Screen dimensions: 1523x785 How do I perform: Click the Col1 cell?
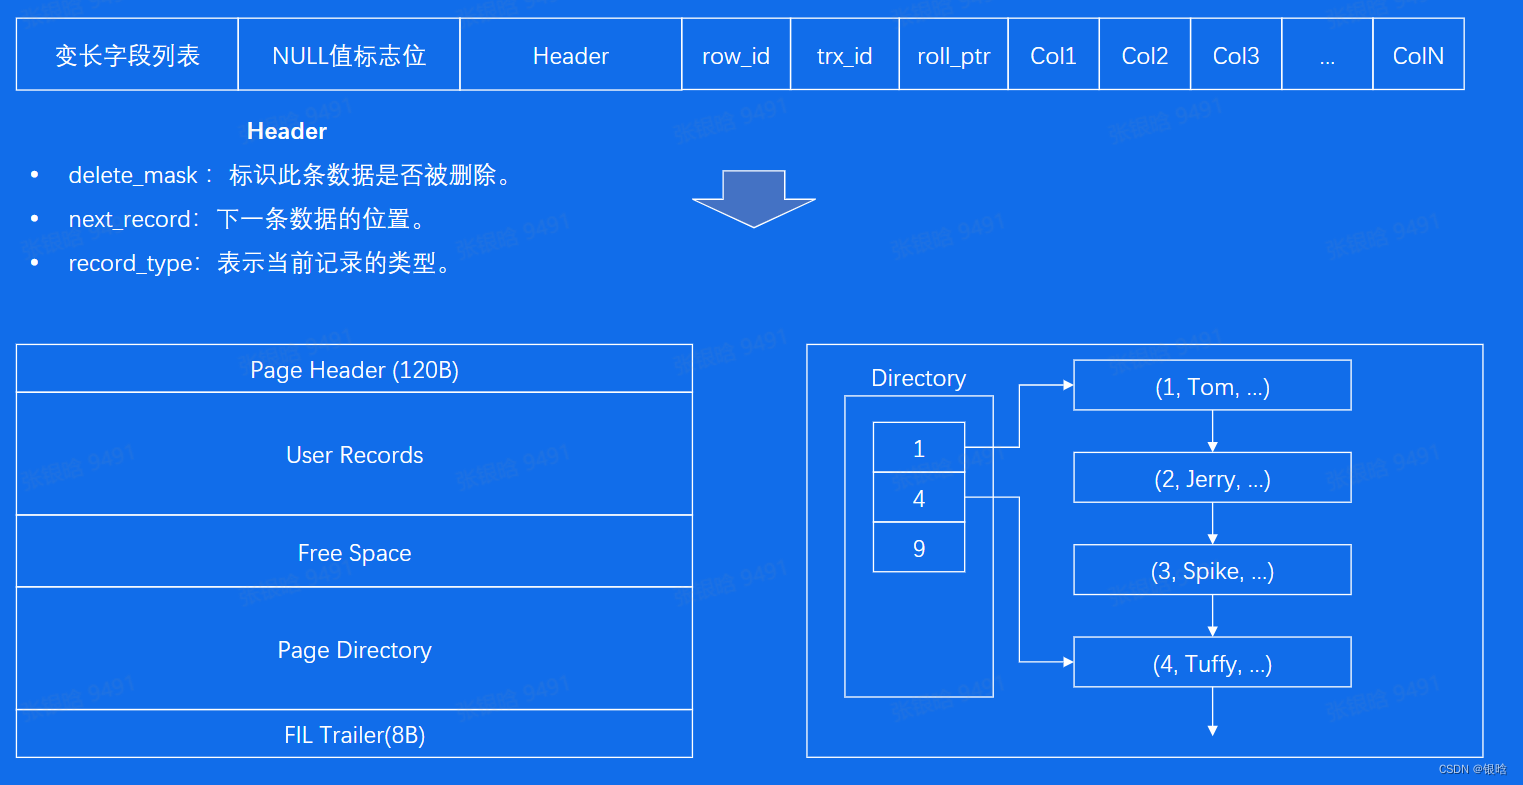[1054, 55]
